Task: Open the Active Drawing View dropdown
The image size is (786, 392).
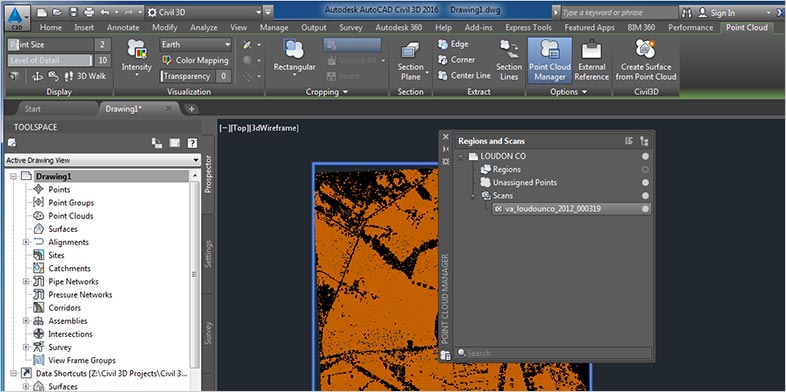Action: [x=102, y=160]
